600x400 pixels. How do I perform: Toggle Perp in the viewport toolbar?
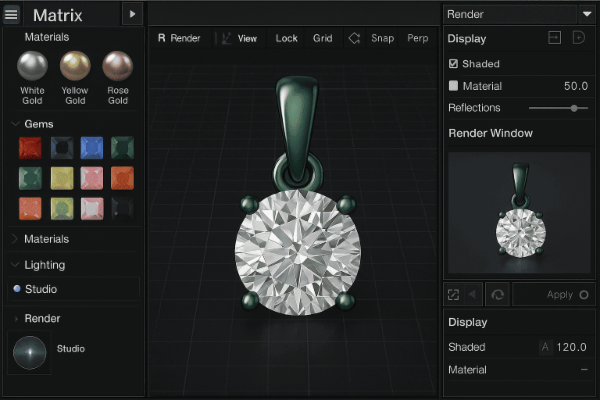coord(417,38)
